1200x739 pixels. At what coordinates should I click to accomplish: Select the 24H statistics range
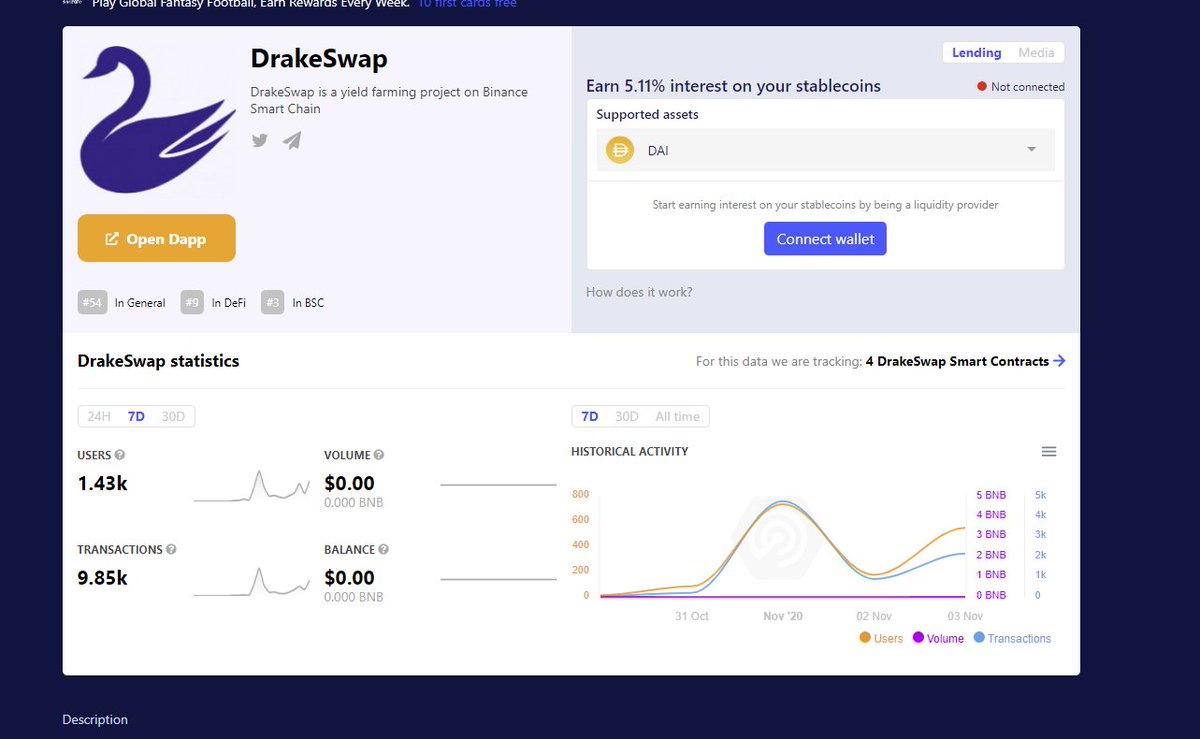[x=99, y=416]
